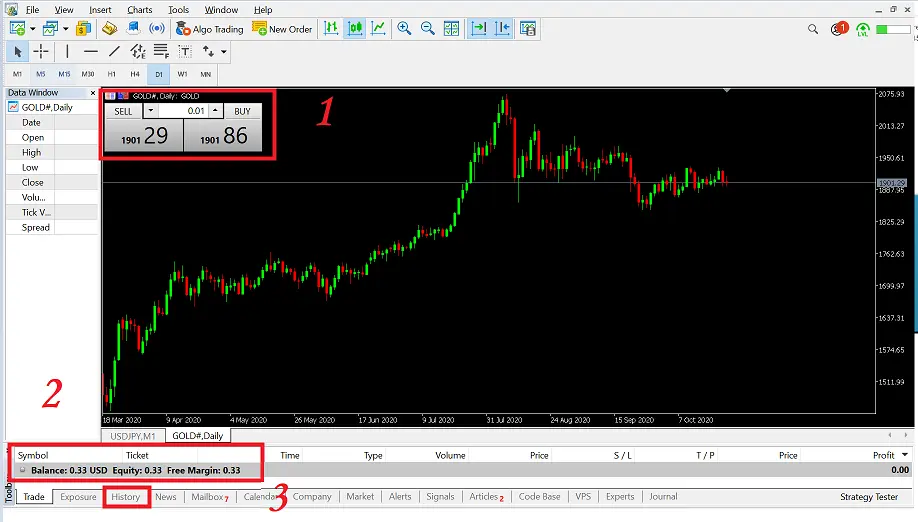Select the equidistant channel tool
The width and height of the screenshot is (918, 522).
tap(138, 52)
